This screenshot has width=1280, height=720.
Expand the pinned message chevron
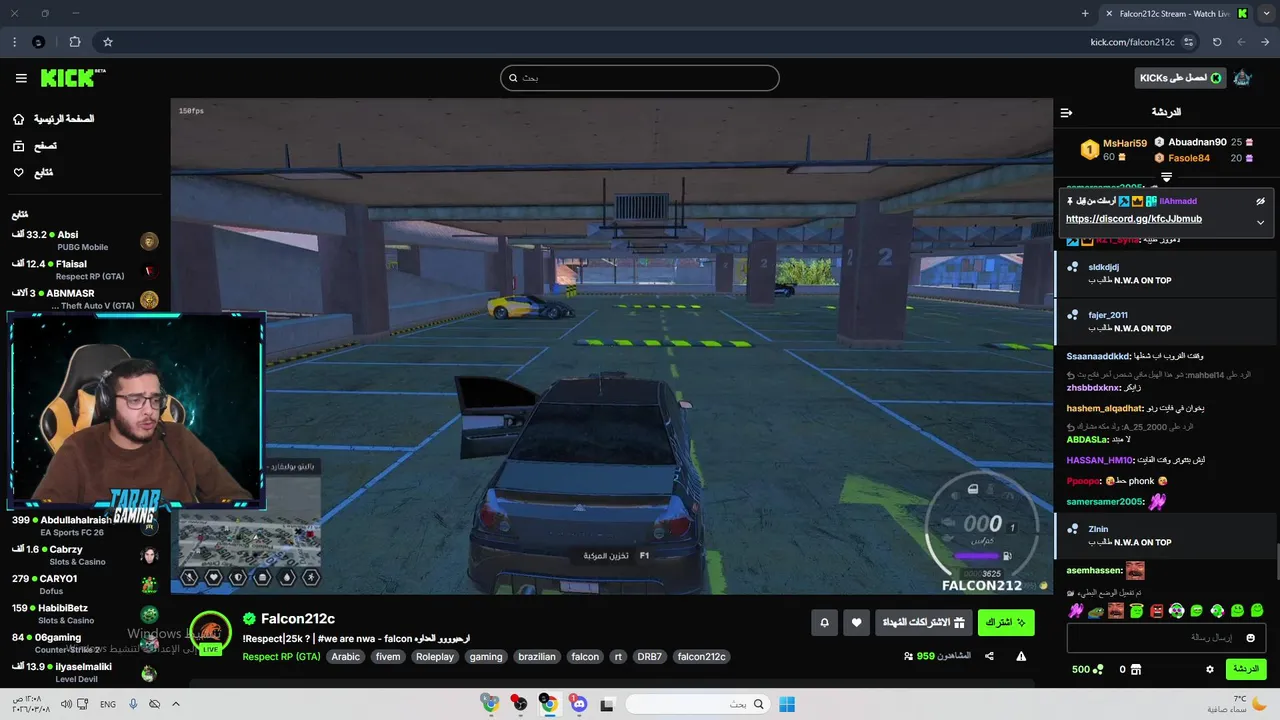(x=1260, y=222)
